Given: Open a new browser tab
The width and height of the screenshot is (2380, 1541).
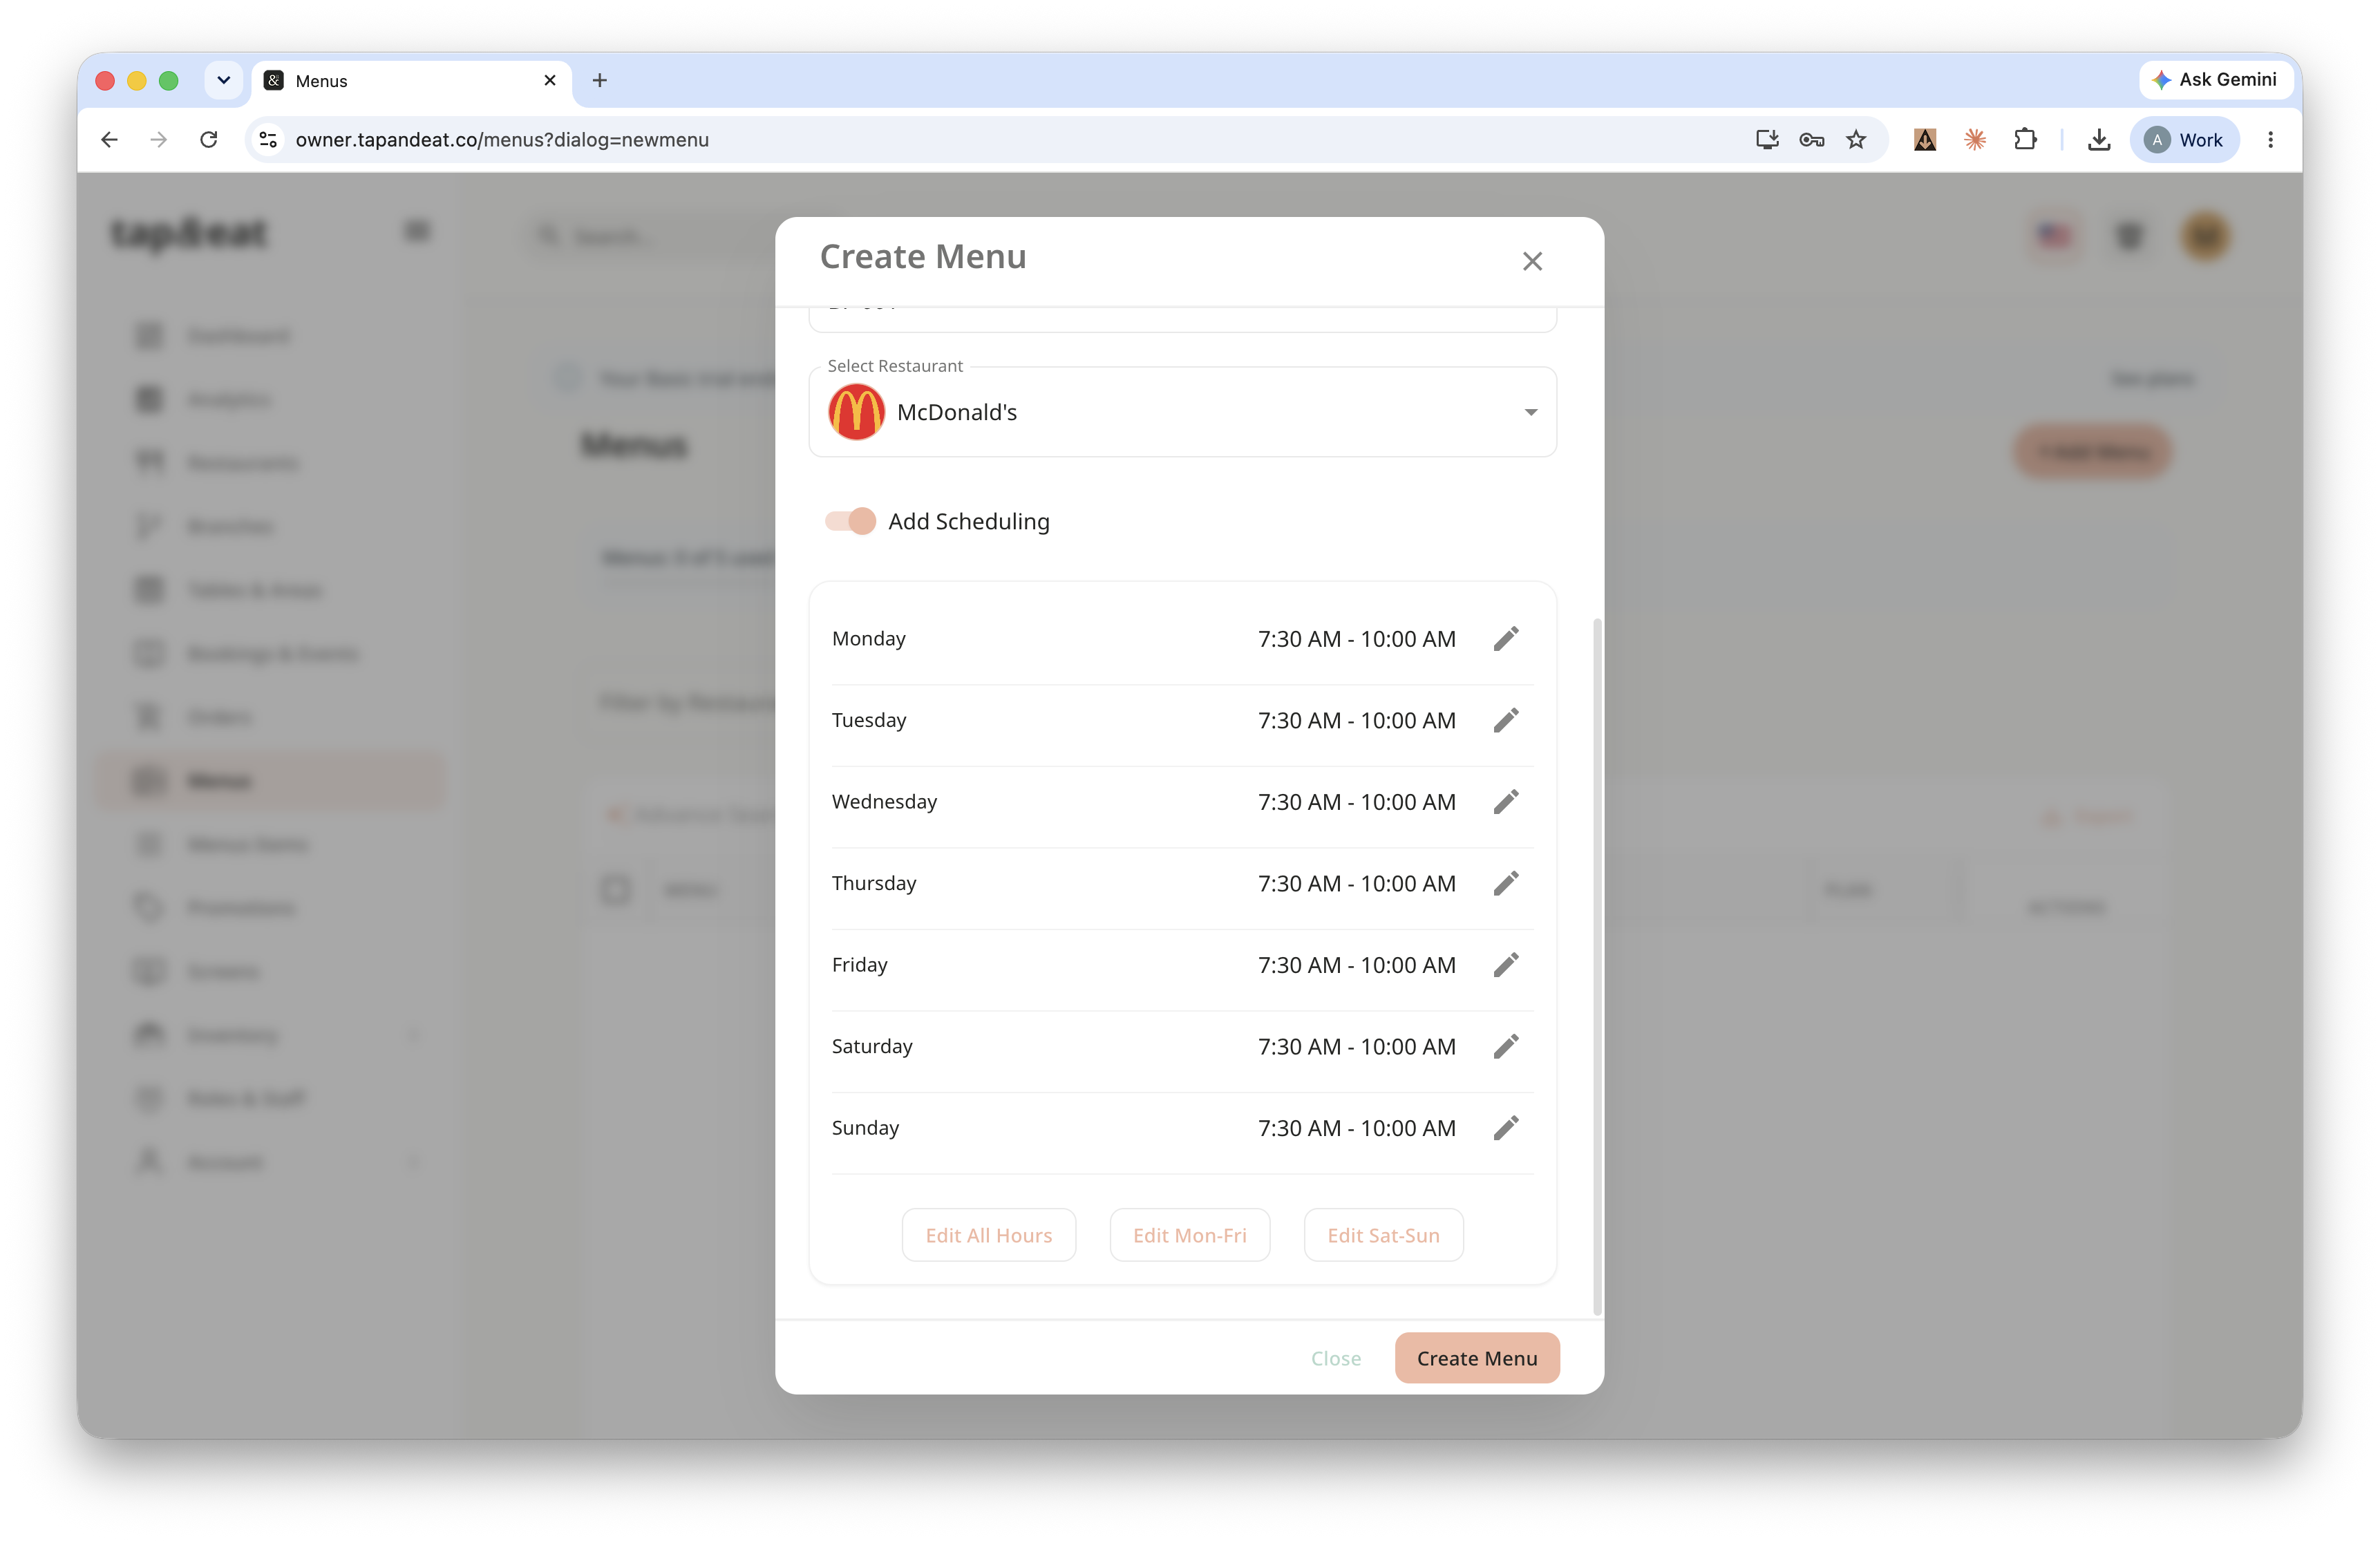Looking at the screenshot, I should click(x=600, y=80).
